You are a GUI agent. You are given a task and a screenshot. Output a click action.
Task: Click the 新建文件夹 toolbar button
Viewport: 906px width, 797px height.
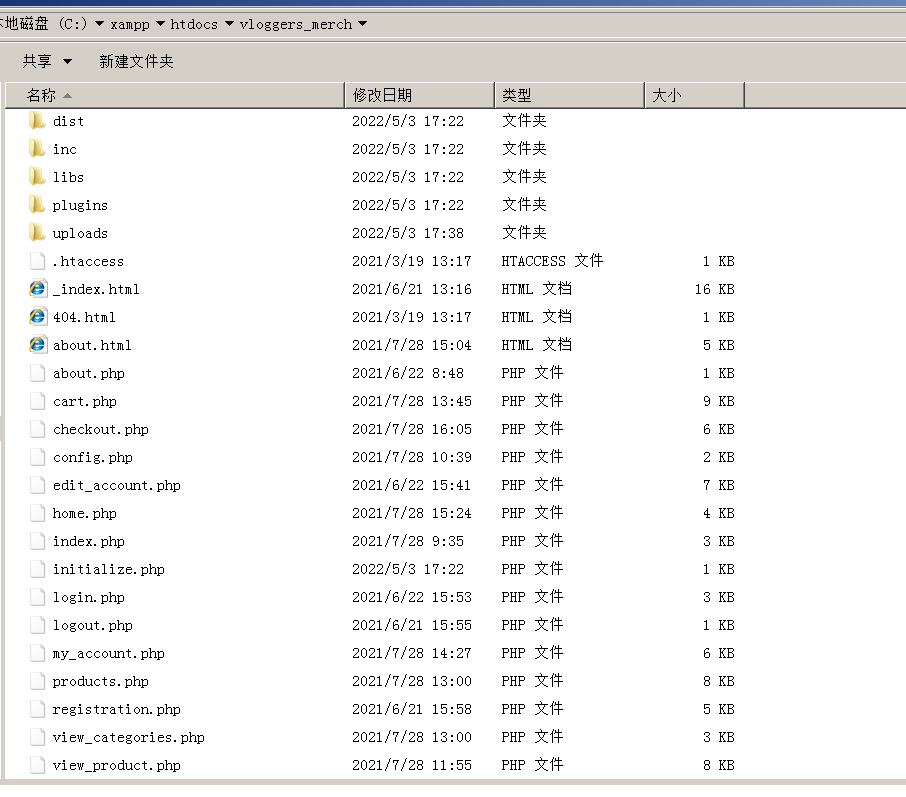tap(136, 61)
